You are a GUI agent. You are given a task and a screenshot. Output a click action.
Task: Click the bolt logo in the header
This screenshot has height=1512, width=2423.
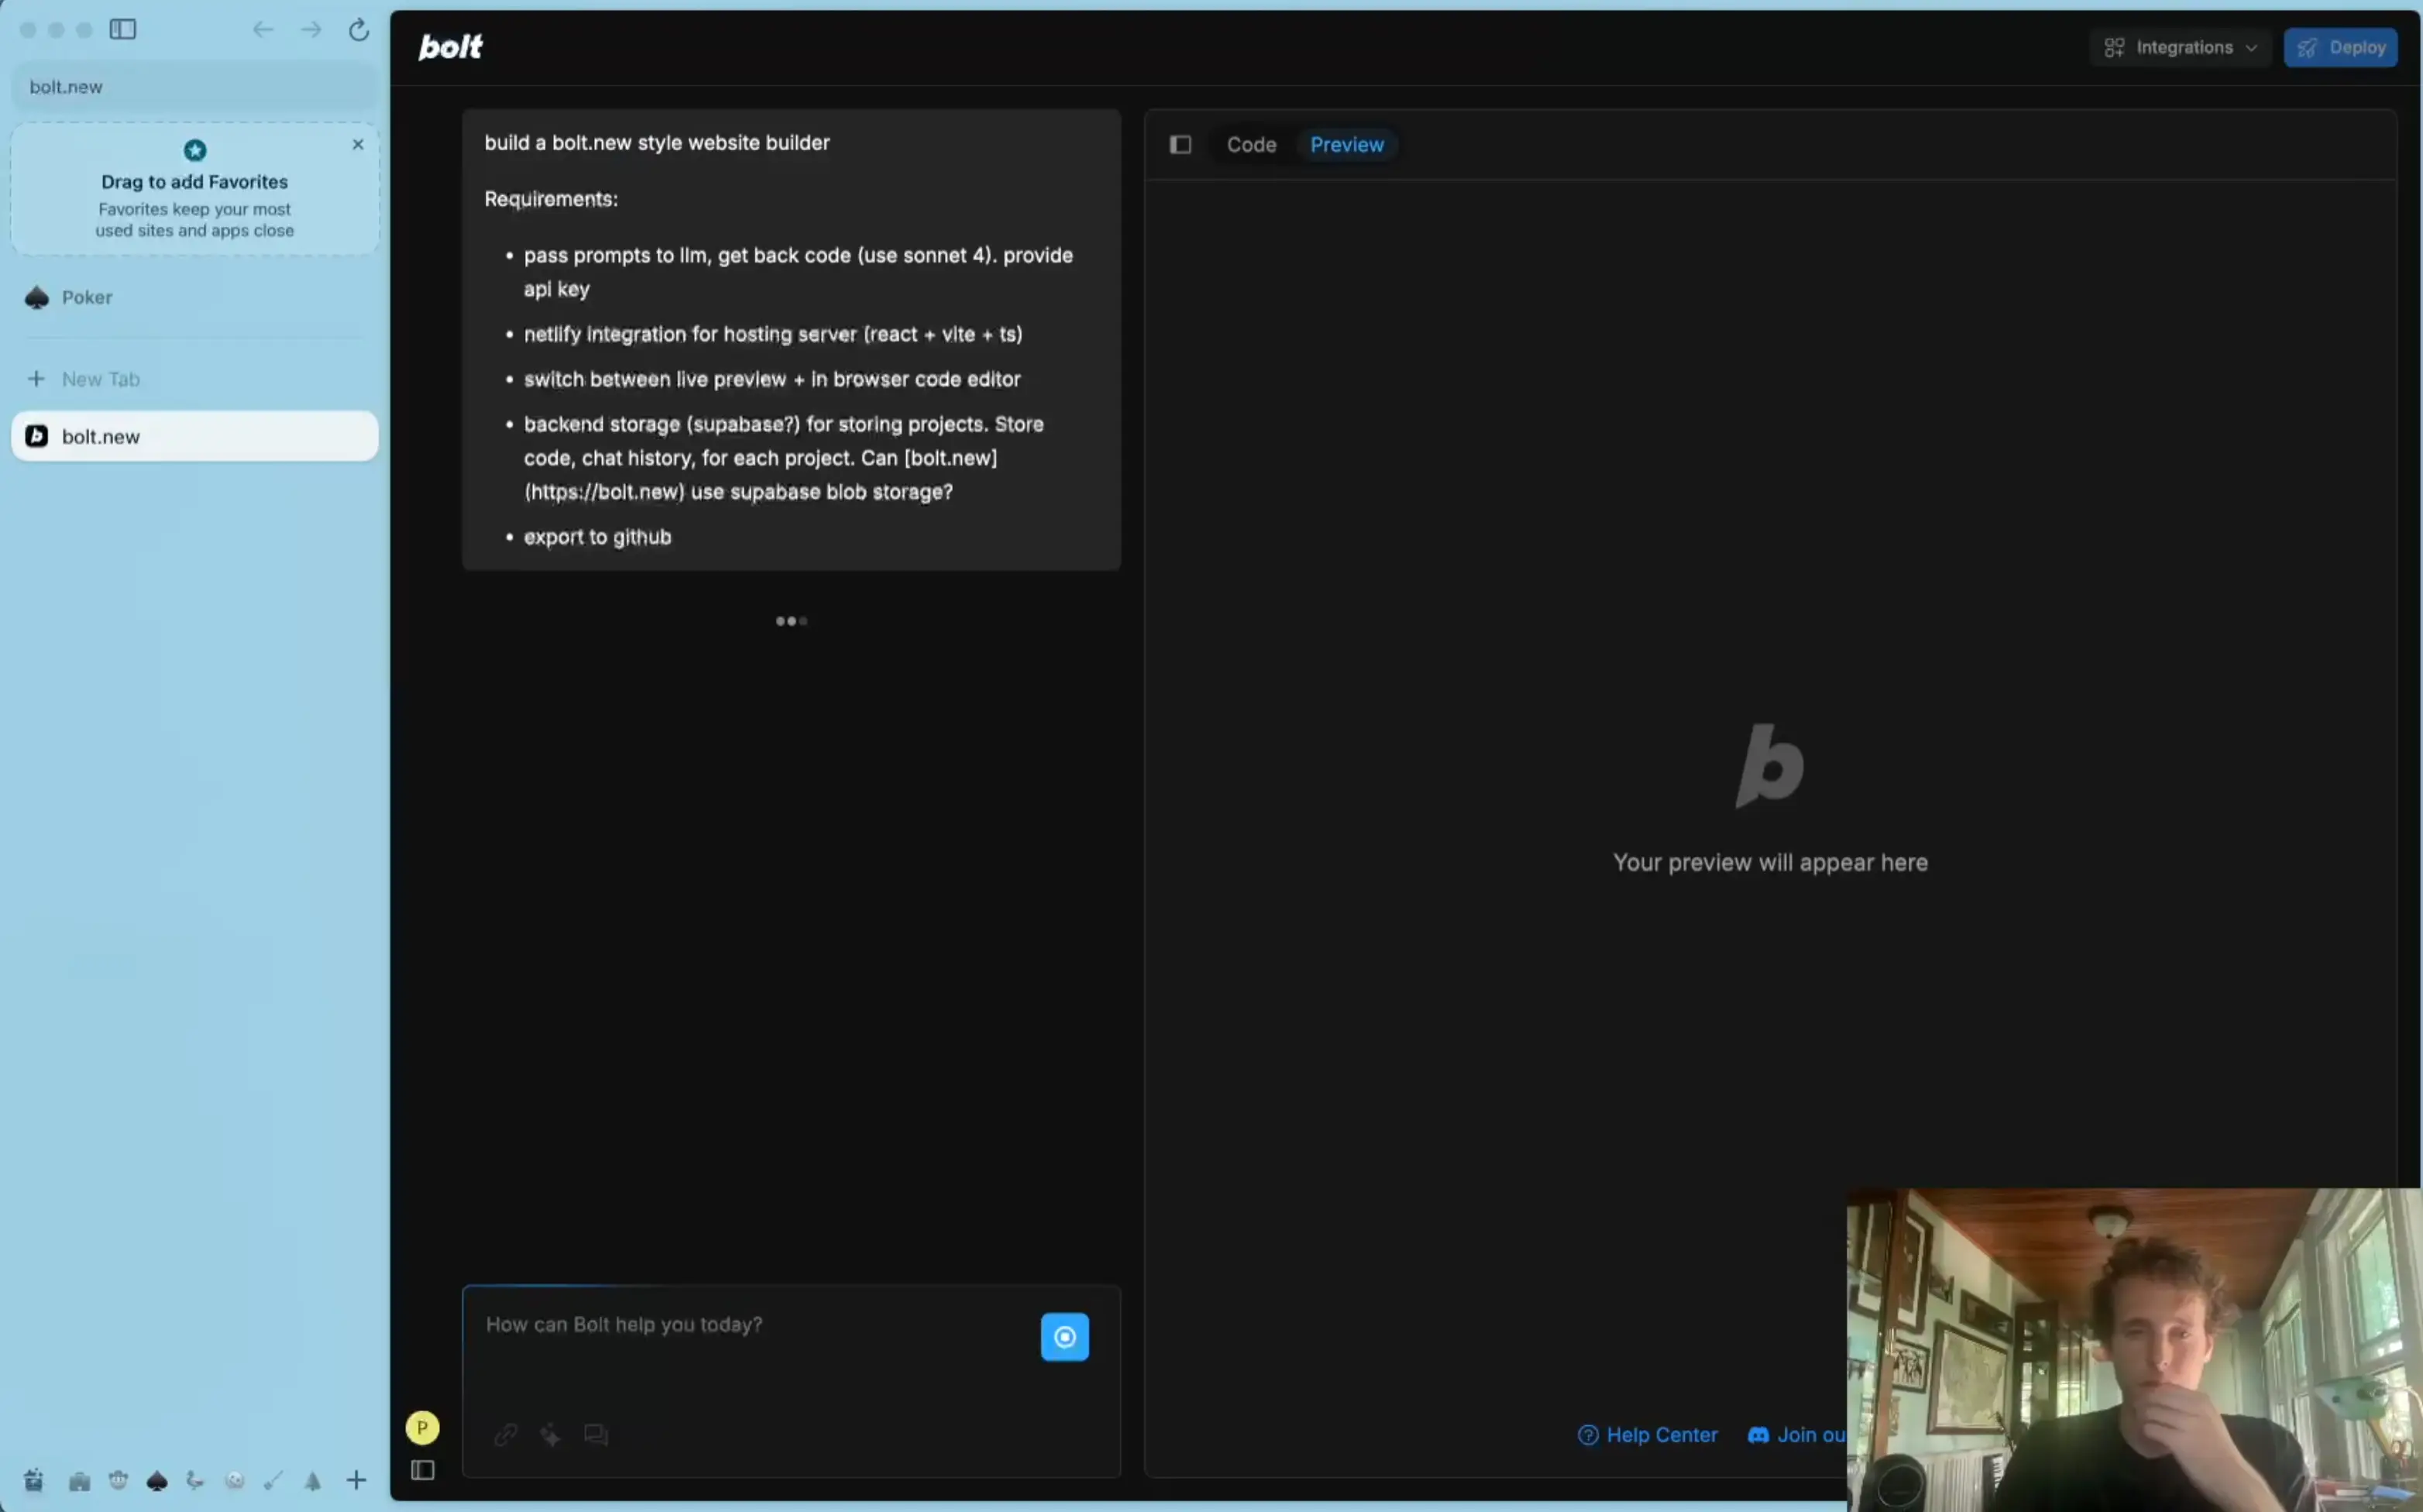pos(450,47)
